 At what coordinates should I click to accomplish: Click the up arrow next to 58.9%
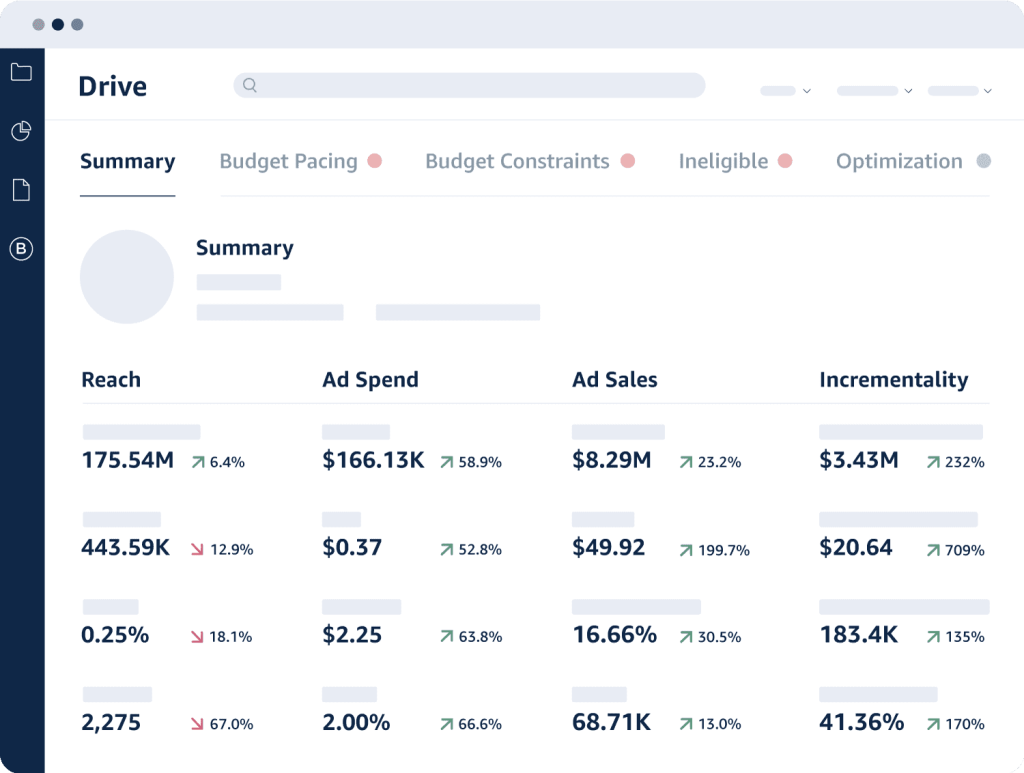pyautogui.click(x=447, y=462)
